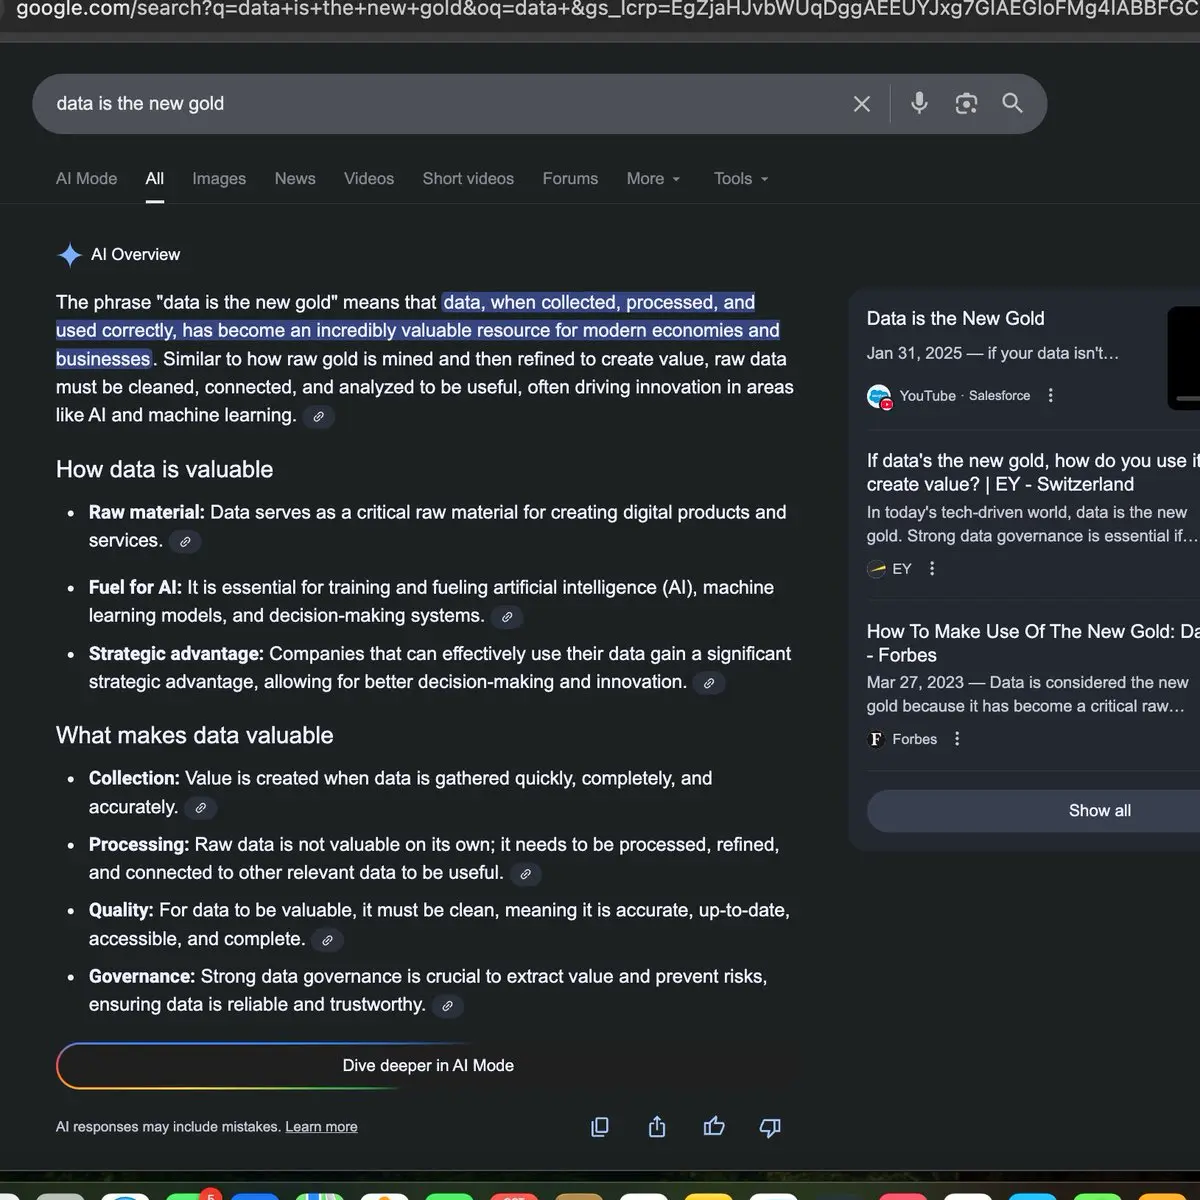Submit search with the magnifying glass icon
Viewport: 1200px width, 1200px height.
(1012, 103)
